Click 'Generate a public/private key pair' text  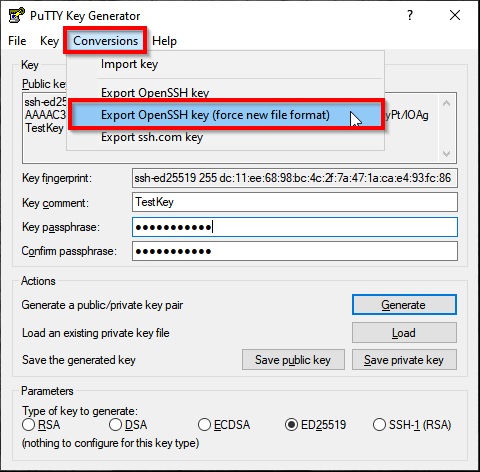[x=102, y=305]
